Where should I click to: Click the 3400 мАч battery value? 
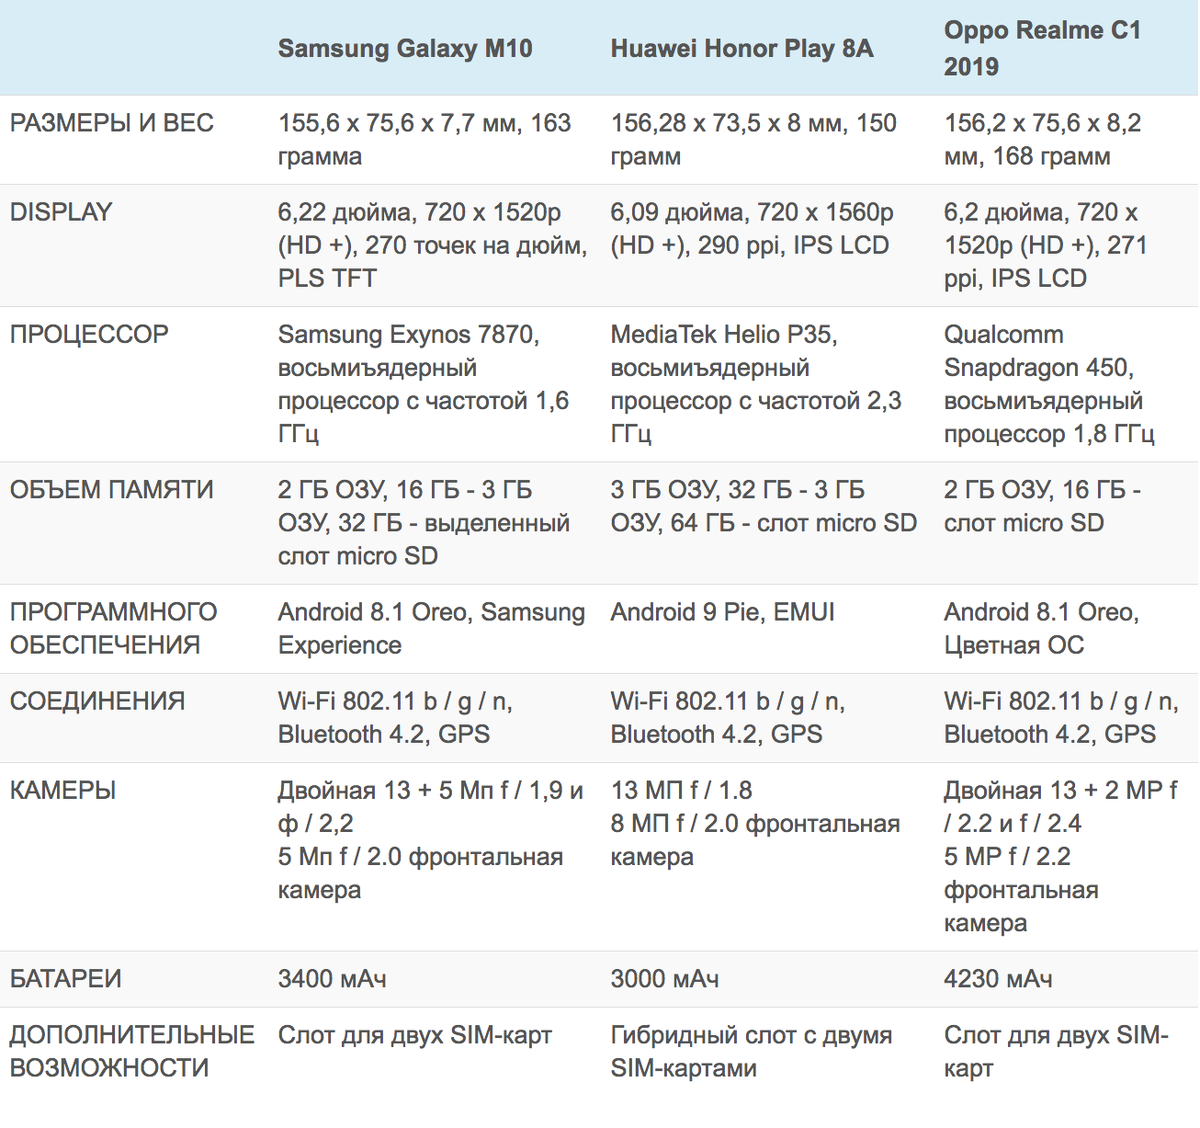pyautogui.click(x=332, y=979)
